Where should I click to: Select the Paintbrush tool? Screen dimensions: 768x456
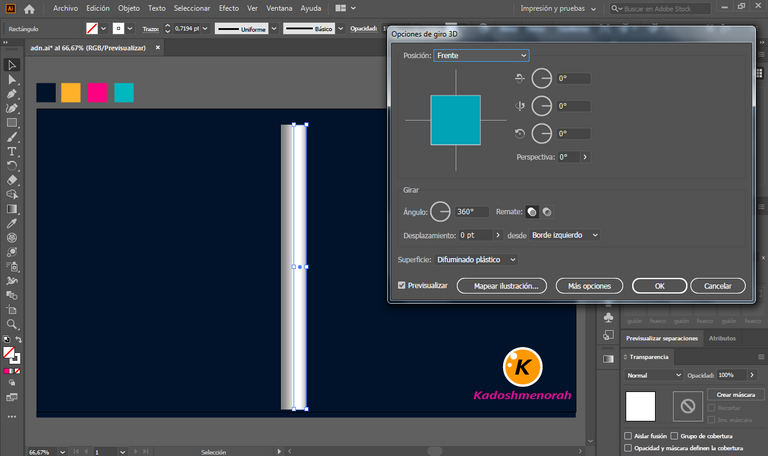pyautogui.click(x=12, y=137)
